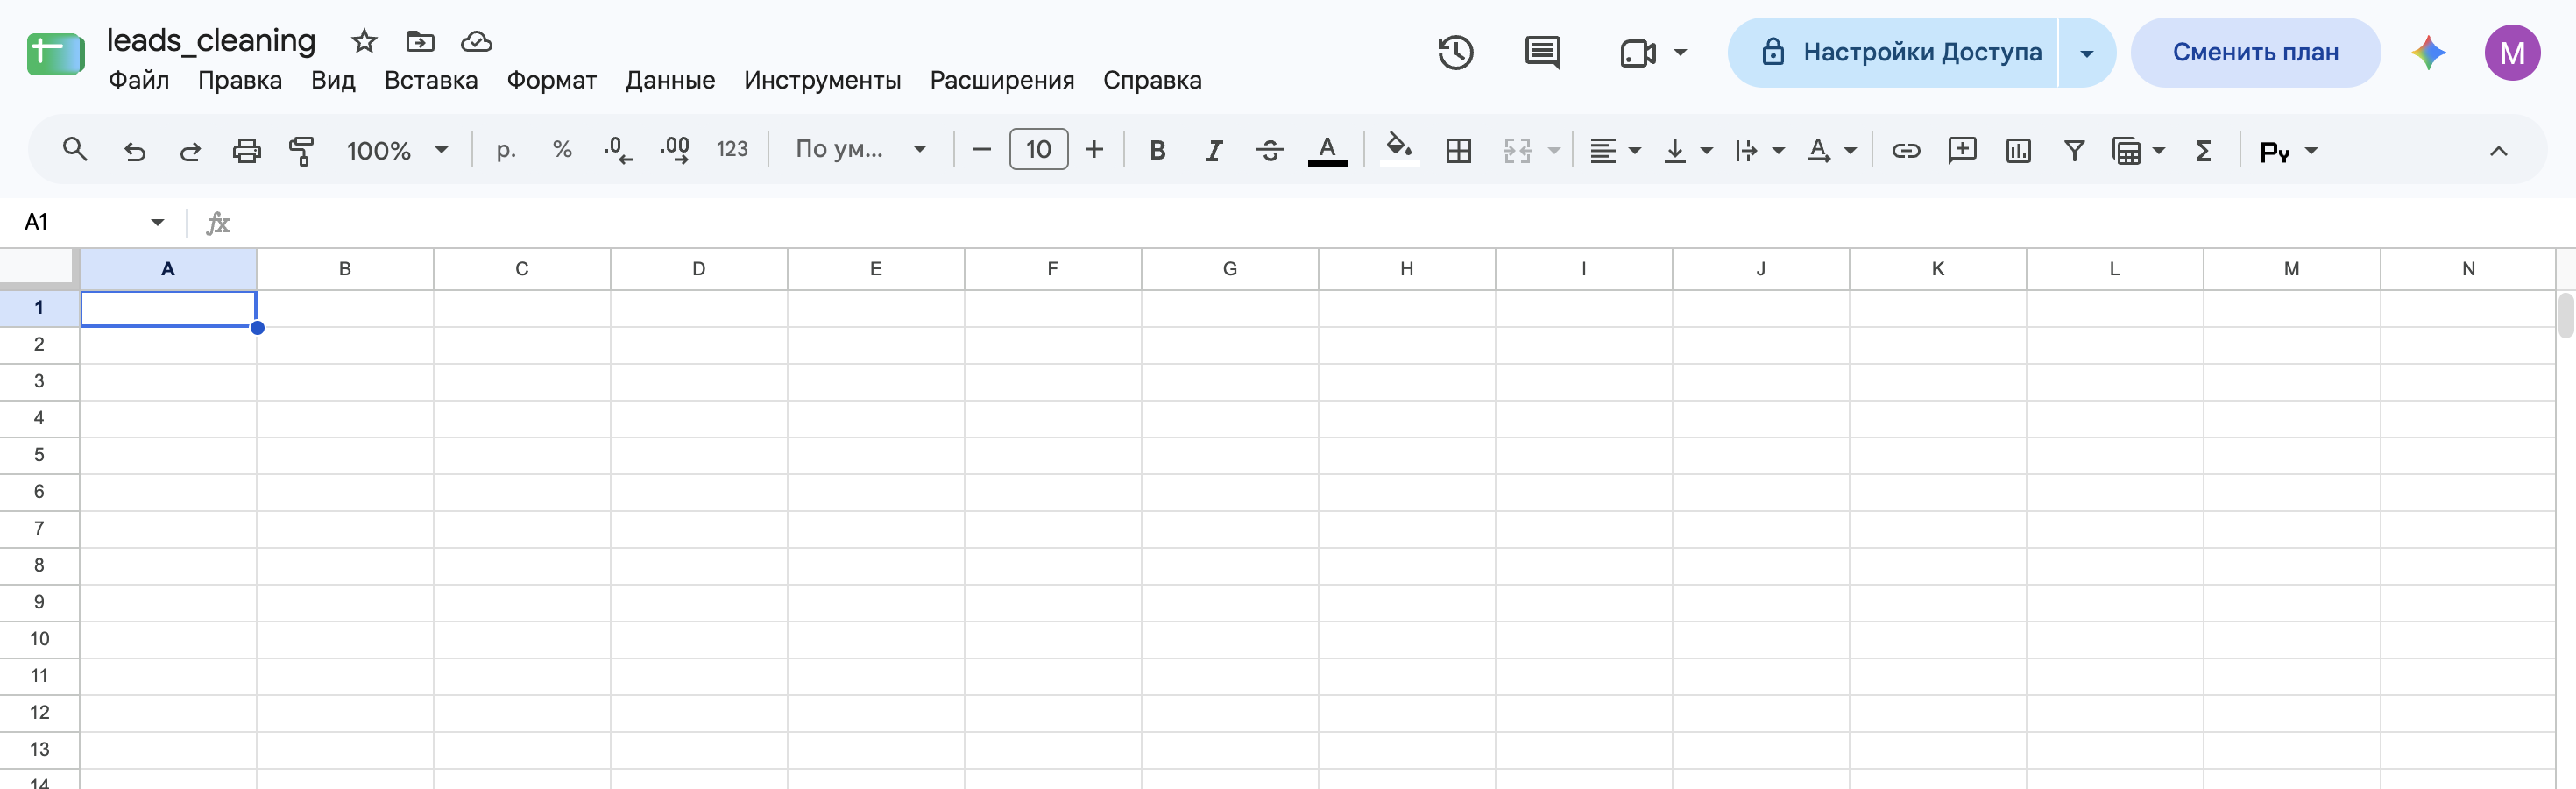This screenshot has height=789, width=2576.
Task: Open the Данные menu
Action: 670,80
